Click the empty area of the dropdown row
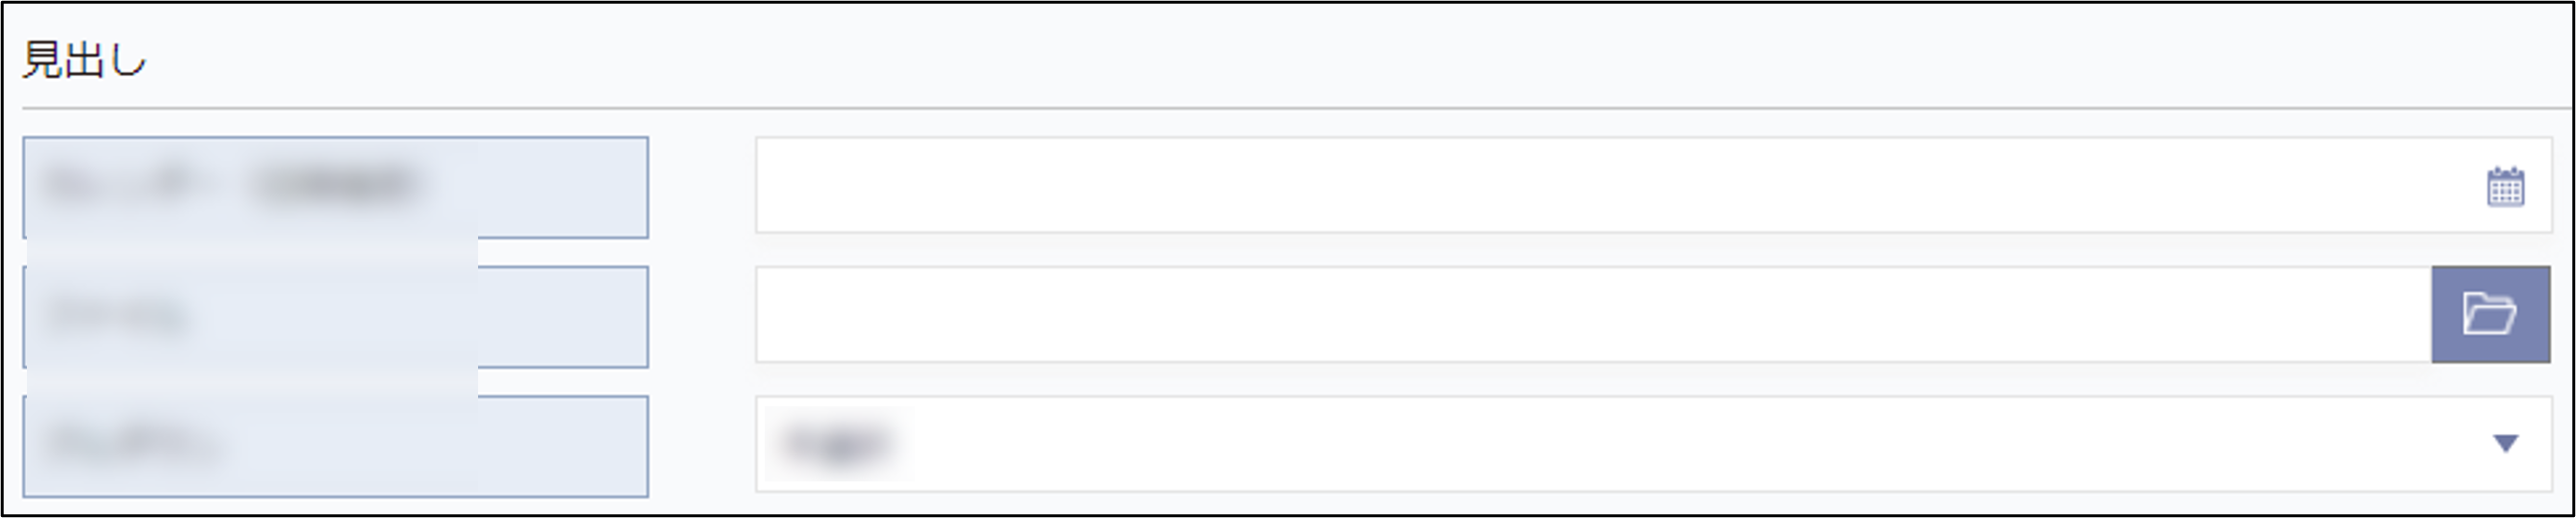This screenshot has width=2576, height=518. (x=1700, y=443)
